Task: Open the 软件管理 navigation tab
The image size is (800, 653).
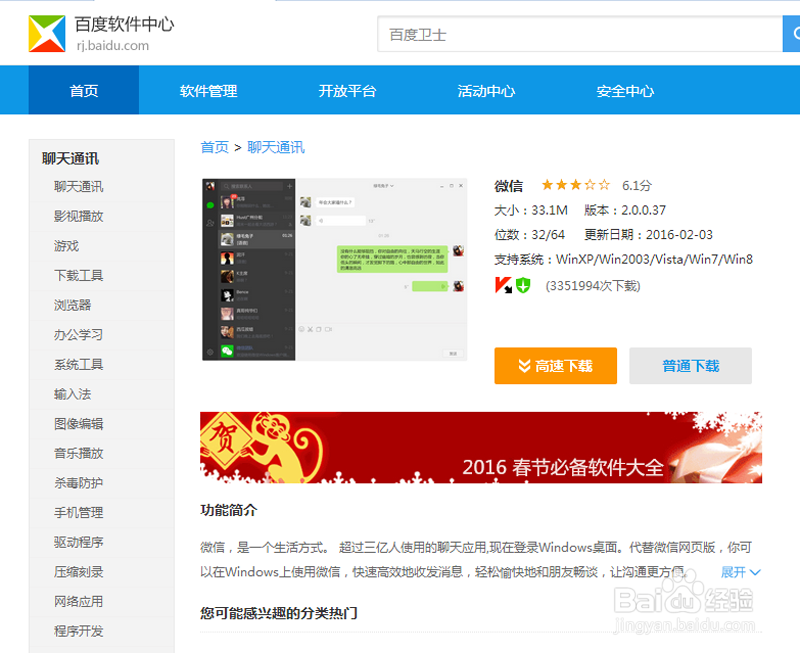Action: [208, 91]
